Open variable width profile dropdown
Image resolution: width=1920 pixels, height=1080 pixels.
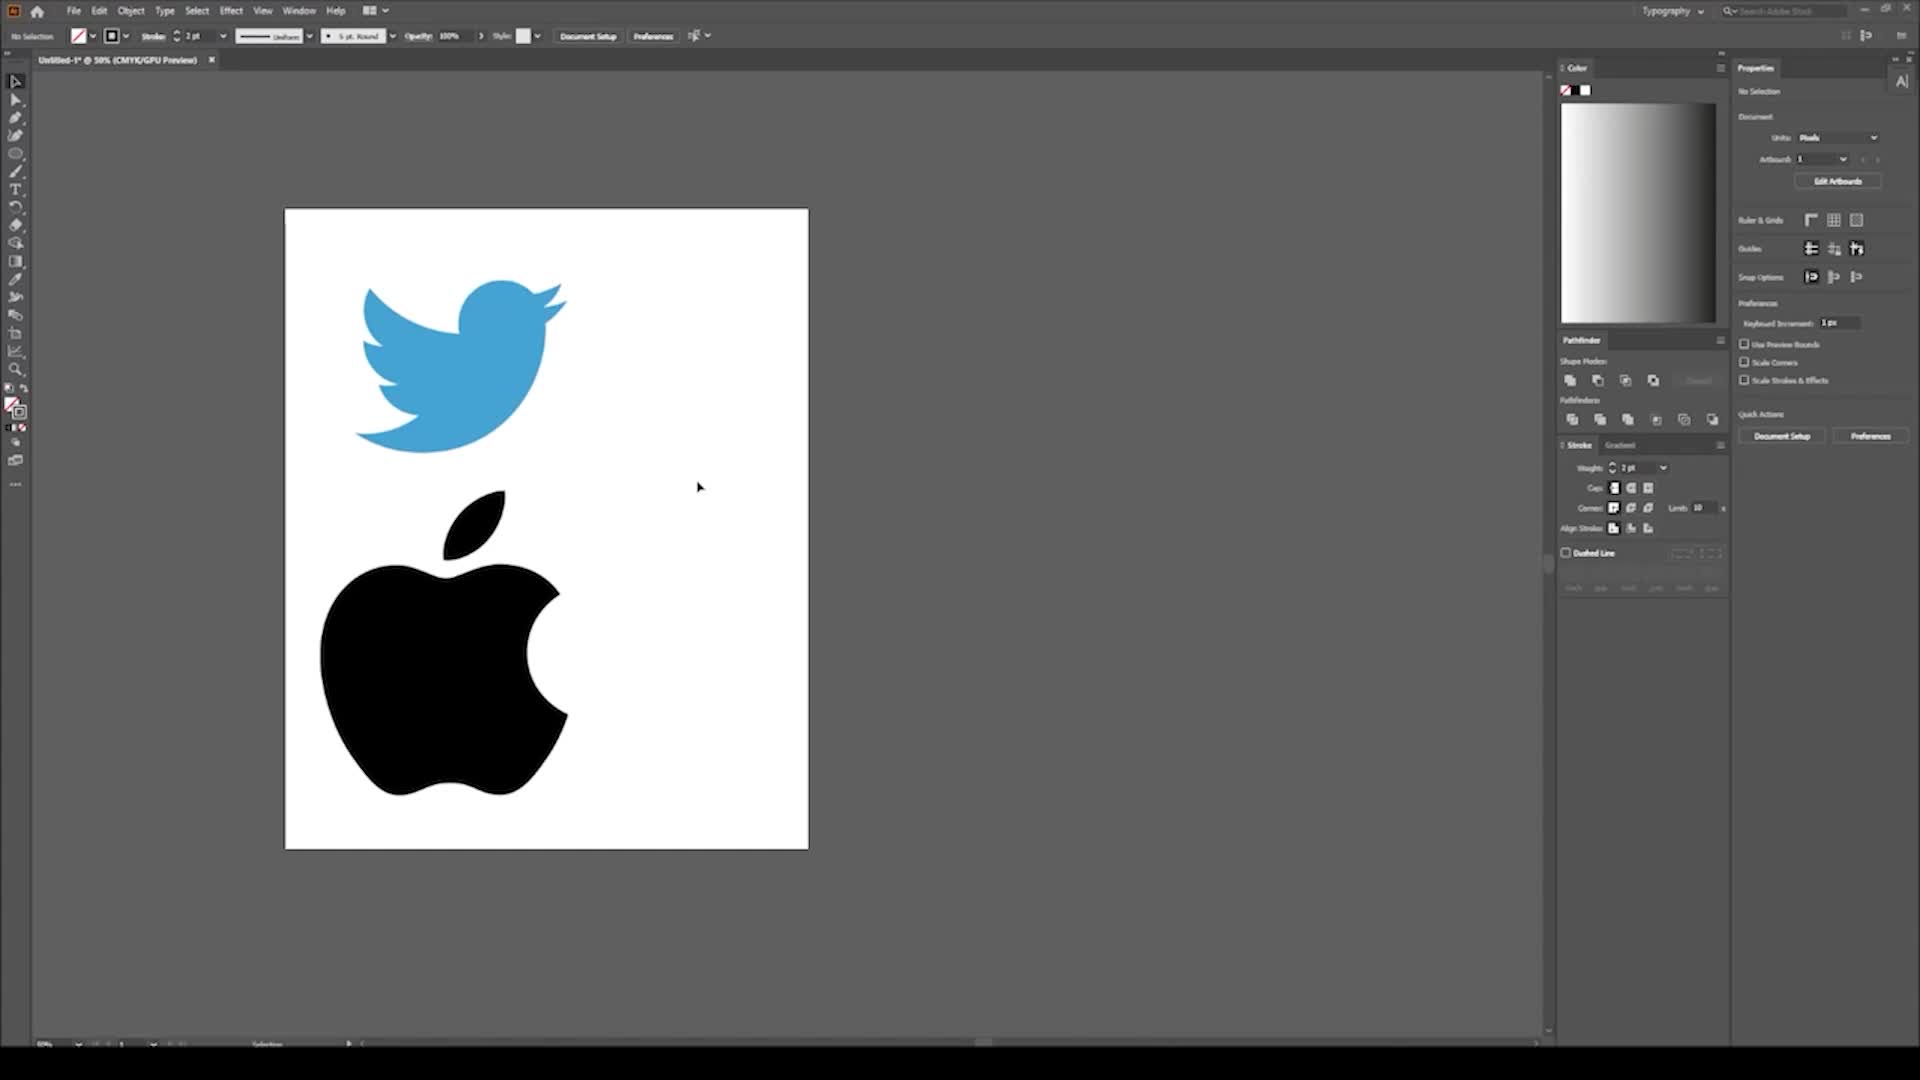pos(309,36)
